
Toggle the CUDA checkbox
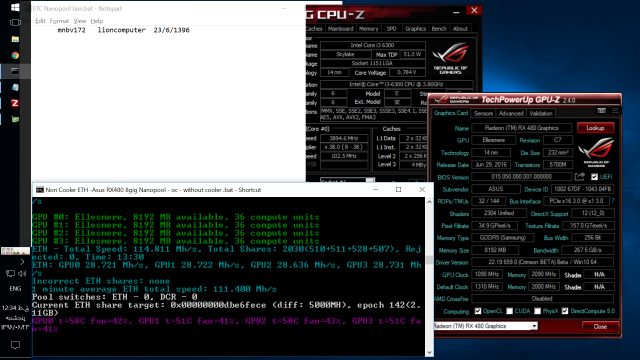509,311
